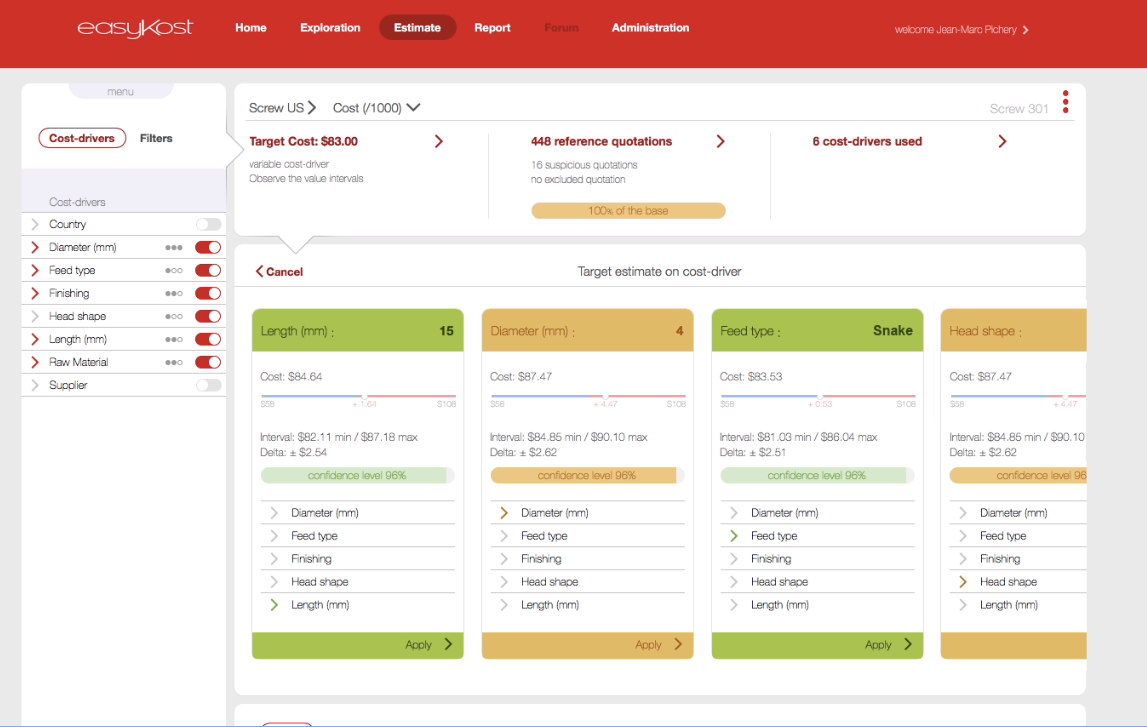Click Cancel on the target estimate panel

(279, 271)
